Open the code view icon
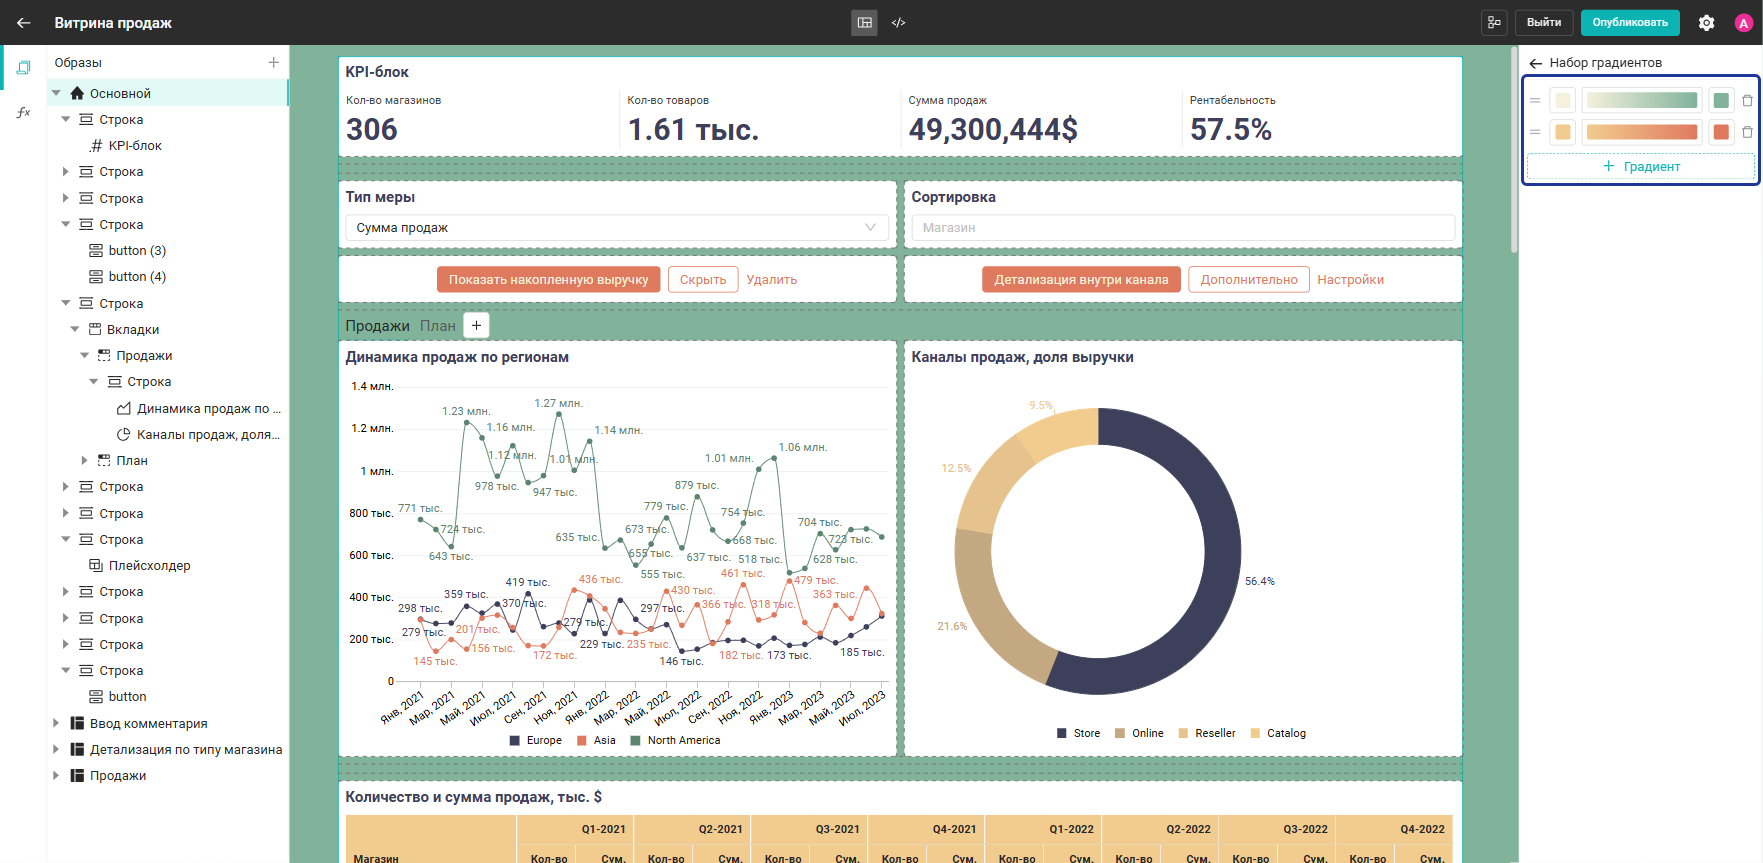This screenshot has width=1763, height=863. coord(898,22)
